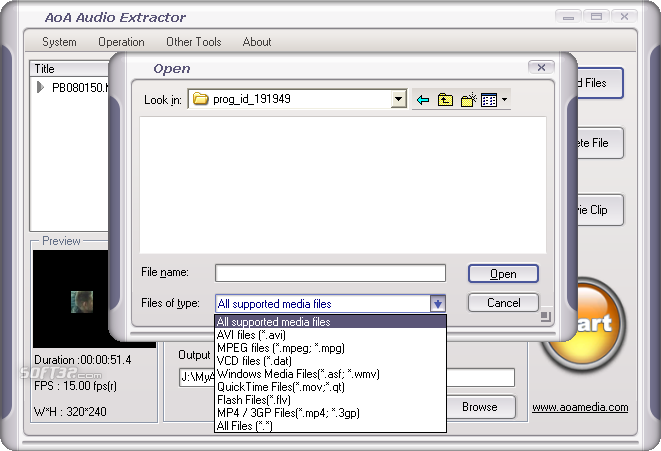Click the play triangle beside PB080150 file
The height and width of the screenshot is (451, 661).
coord(40,87)
